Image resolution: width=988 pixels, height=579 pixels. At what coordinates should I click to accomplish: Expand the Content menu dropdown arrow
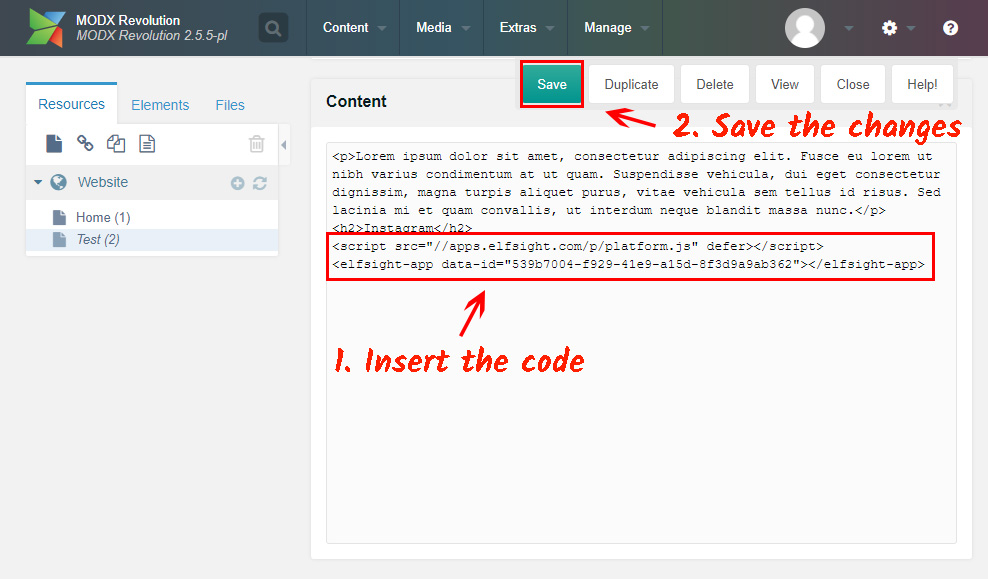coord(382,28)
